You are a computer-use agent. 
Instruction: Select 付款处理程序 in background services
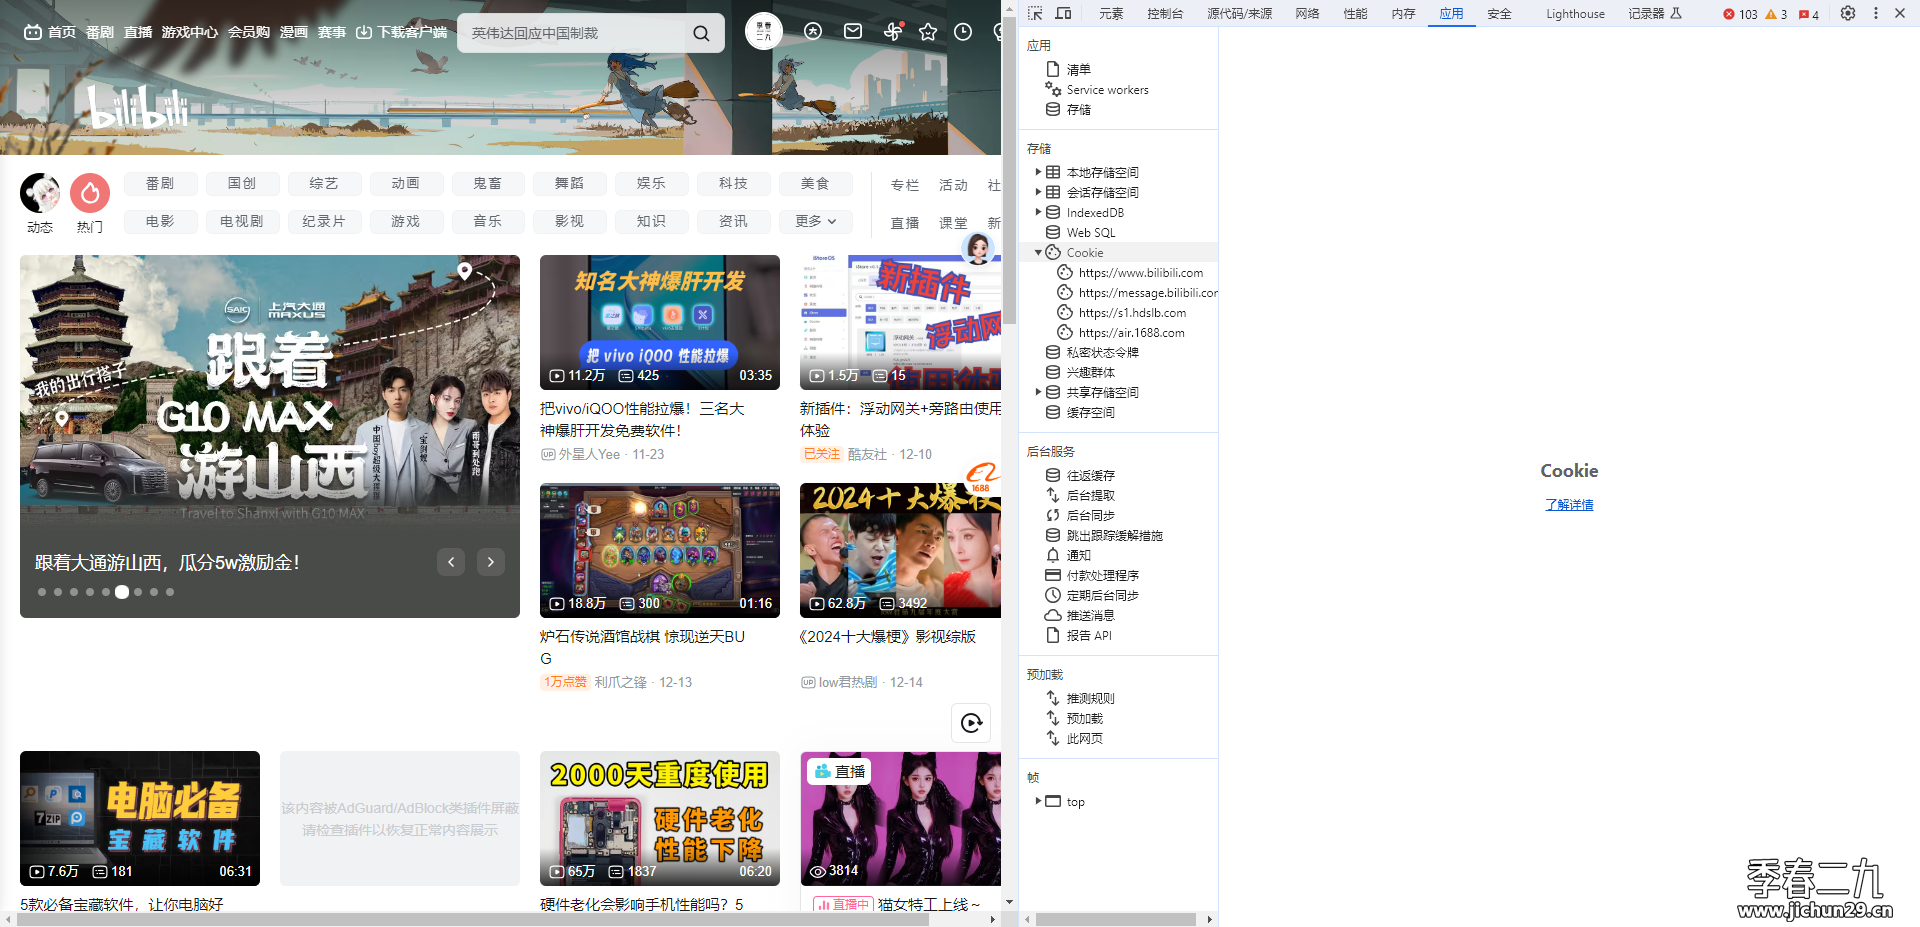click(x=1102, y=576)
